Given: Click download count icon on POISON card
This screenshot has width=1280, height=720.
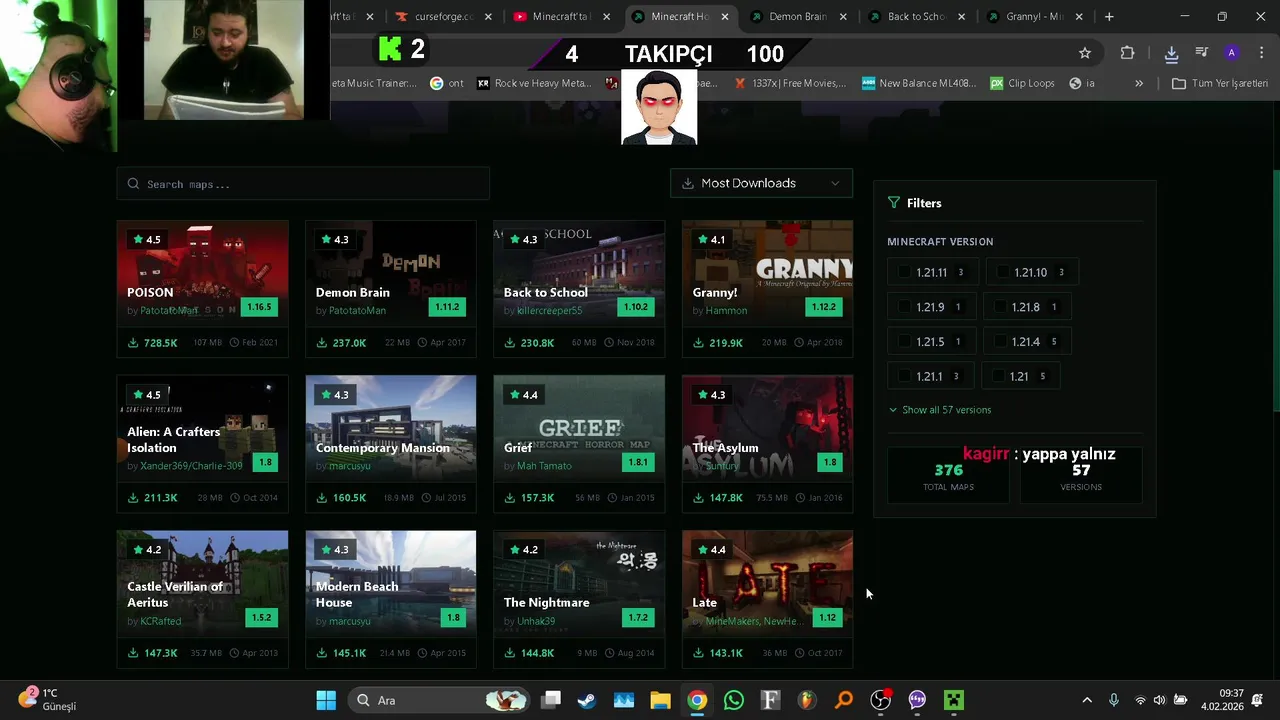Looking at the screenshot, I should (133, 343).
